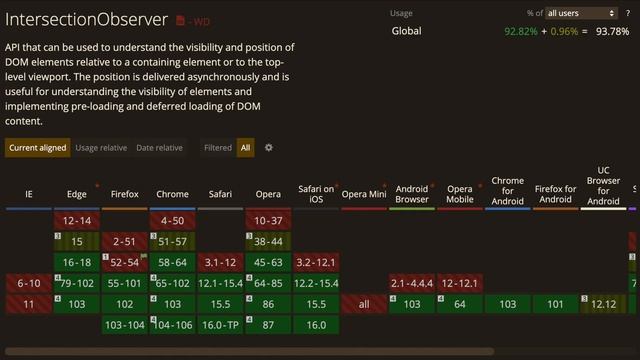Viewport: 640px width, 360px height.
Task: Select the Edge 79-102 cell
Action: 77,283
